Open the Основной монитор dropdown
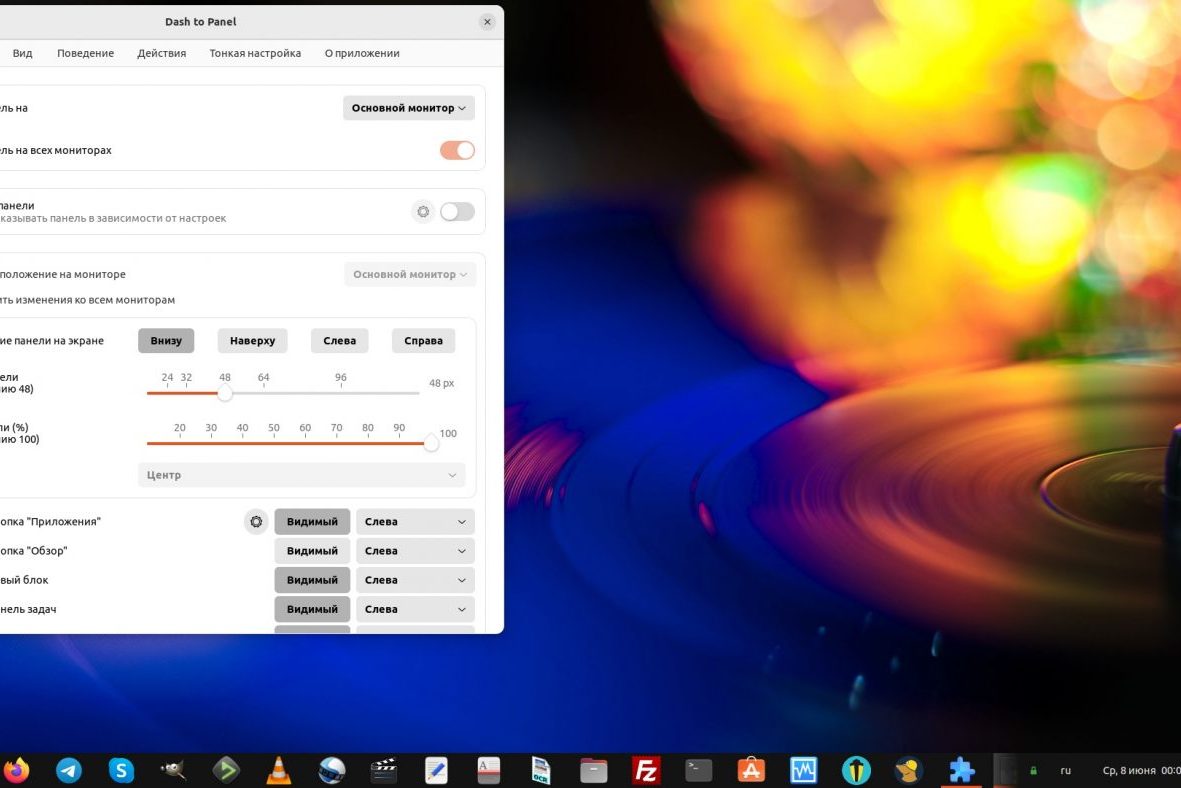This screenshot has width=1181, height=788. tap(408, 107)
